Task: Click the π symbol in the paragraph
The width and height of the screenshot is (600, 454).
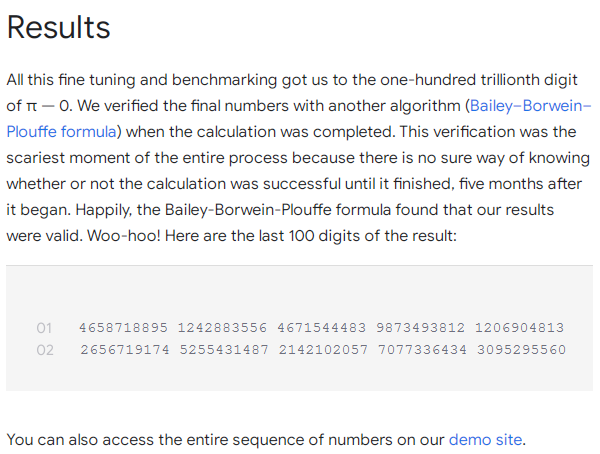Action: pos(30,105)
